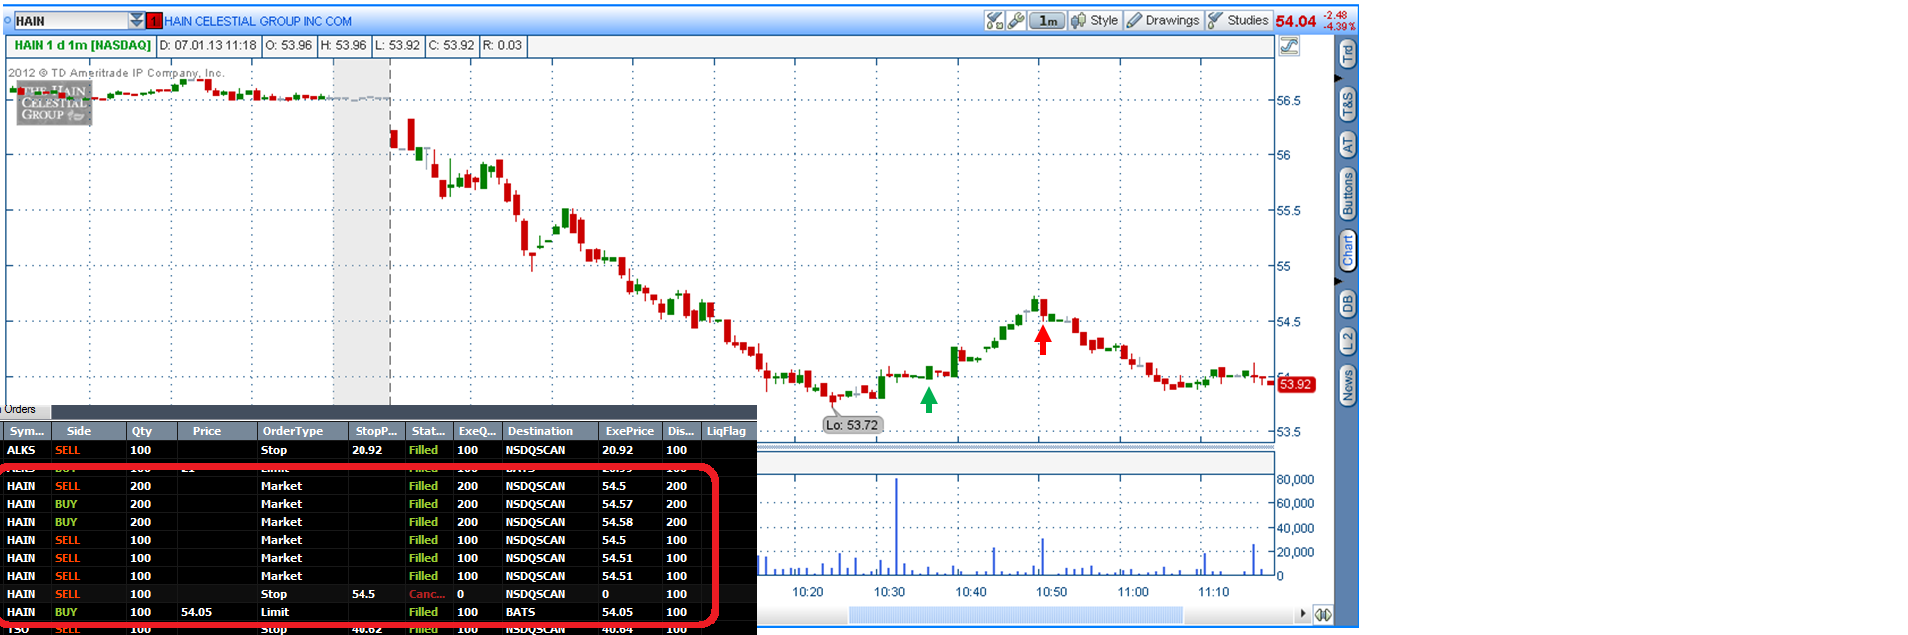Expand the HAIN symbol dropdown arrow
This screenshot has height=635, width=1908.
pos(137,20)
